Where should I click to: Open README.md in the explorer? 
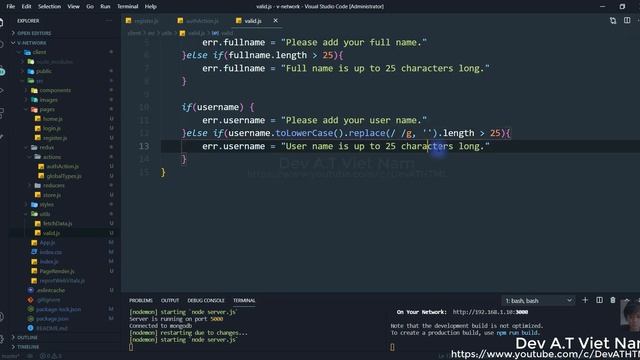(x=52, y=328)
